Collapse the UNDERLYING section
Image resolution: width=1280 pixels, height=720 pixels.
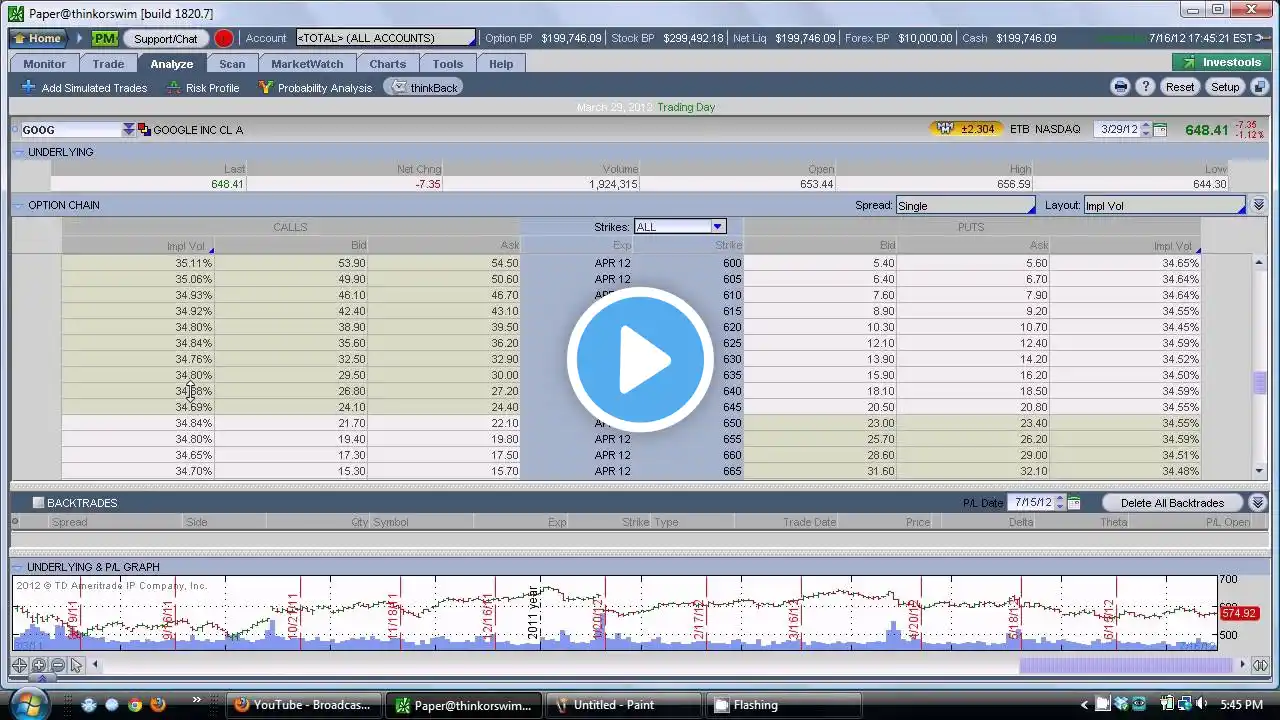coord(19,152)
